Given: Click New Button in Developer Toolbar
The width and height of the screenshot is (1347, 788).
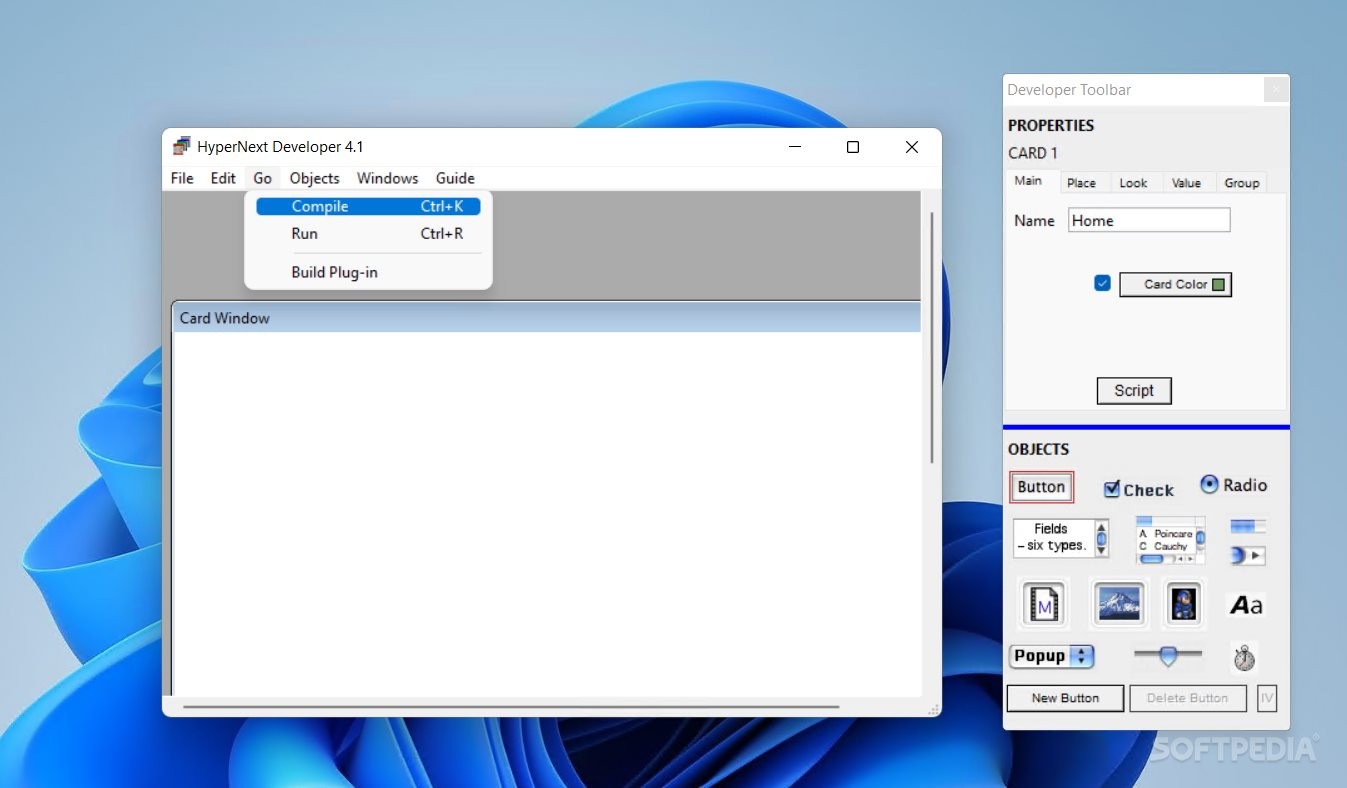Looking at the screenshot, I should pyautogui.click(x=1065, y=698).
